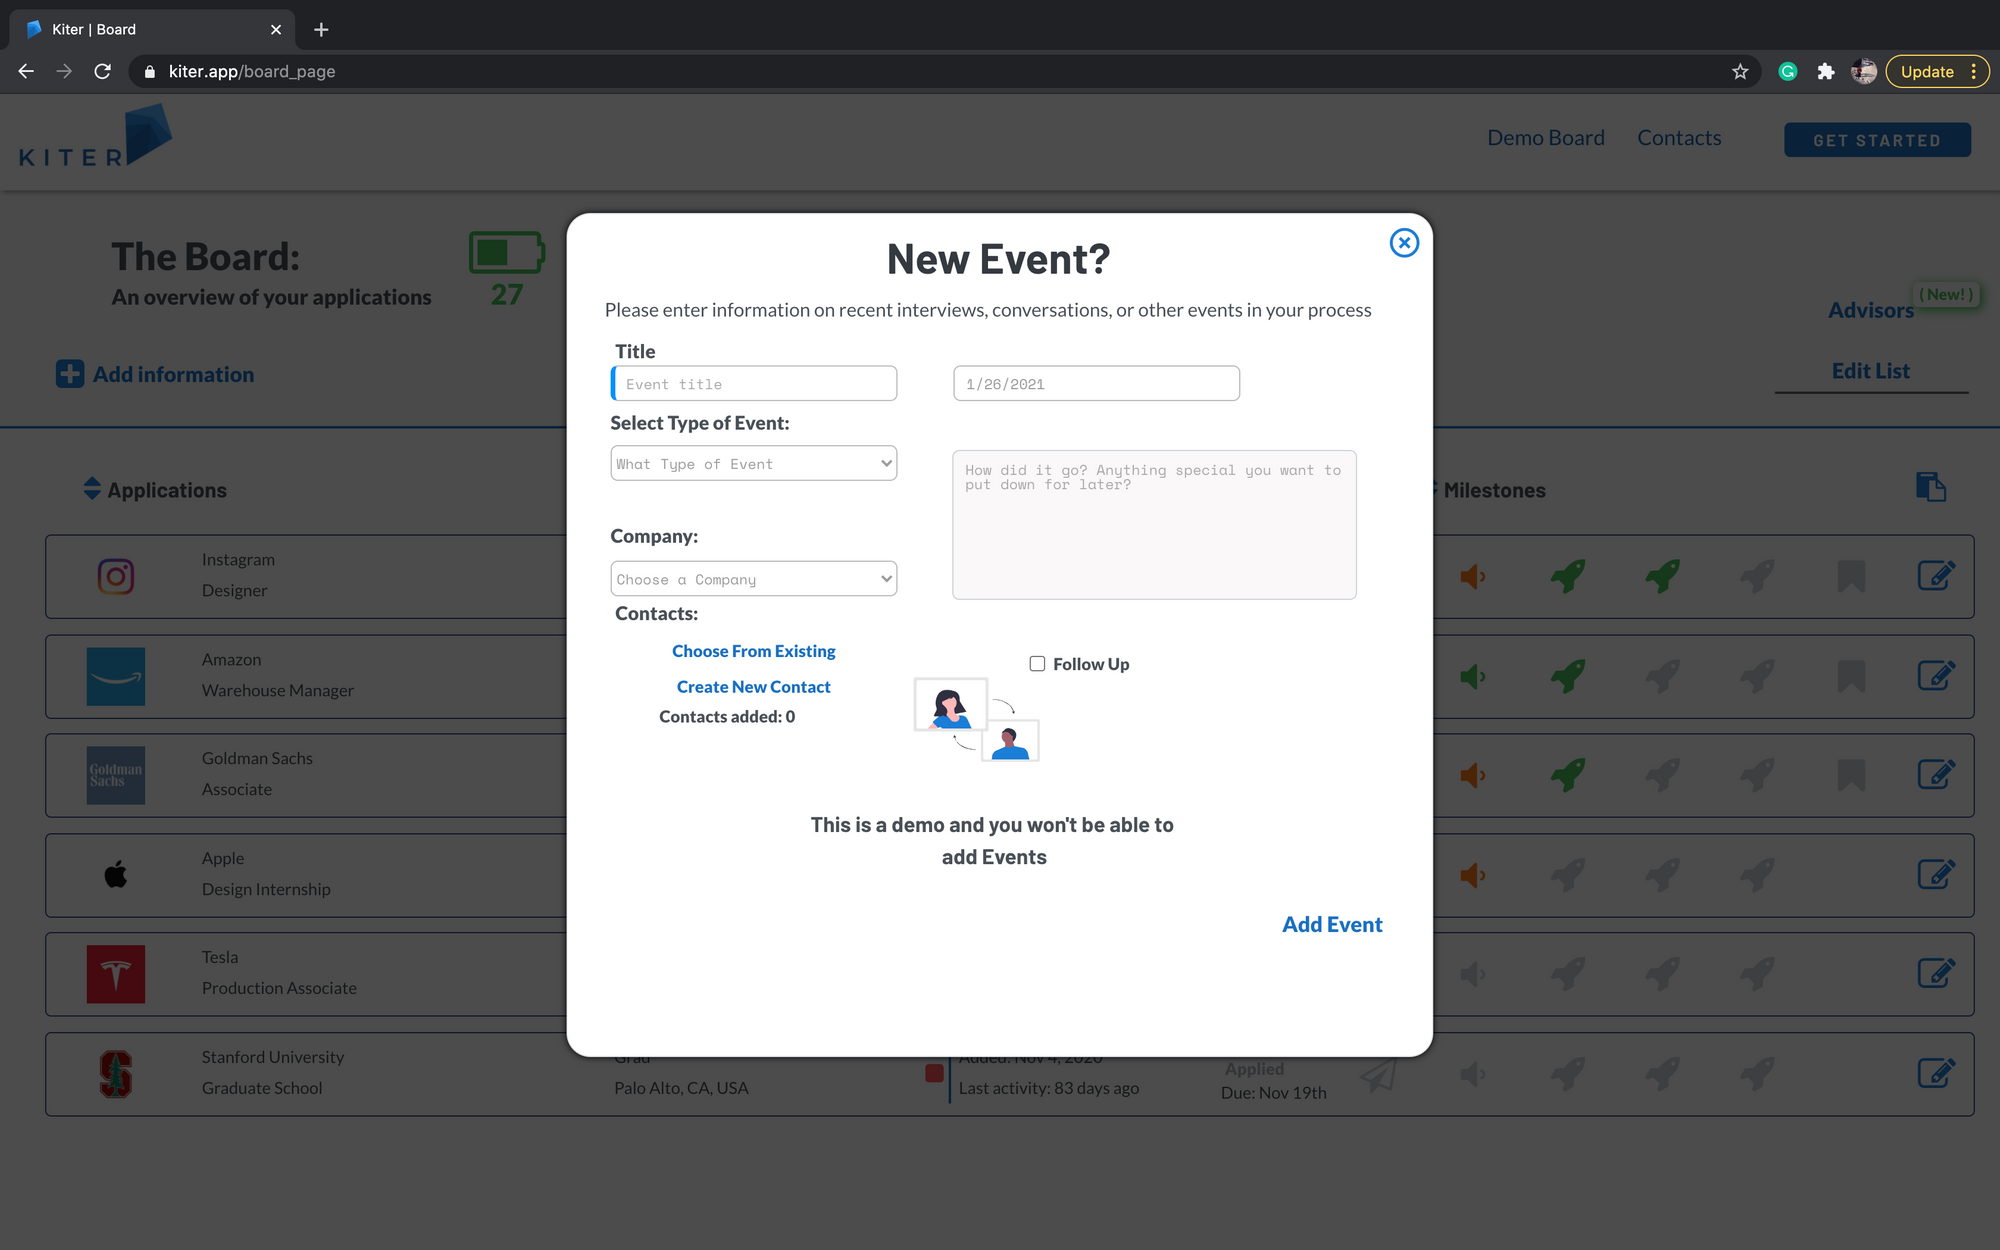Expand the Choose a Company dropdown
The height and width of the screenshot is (1250, 2000).
(753, 579)
